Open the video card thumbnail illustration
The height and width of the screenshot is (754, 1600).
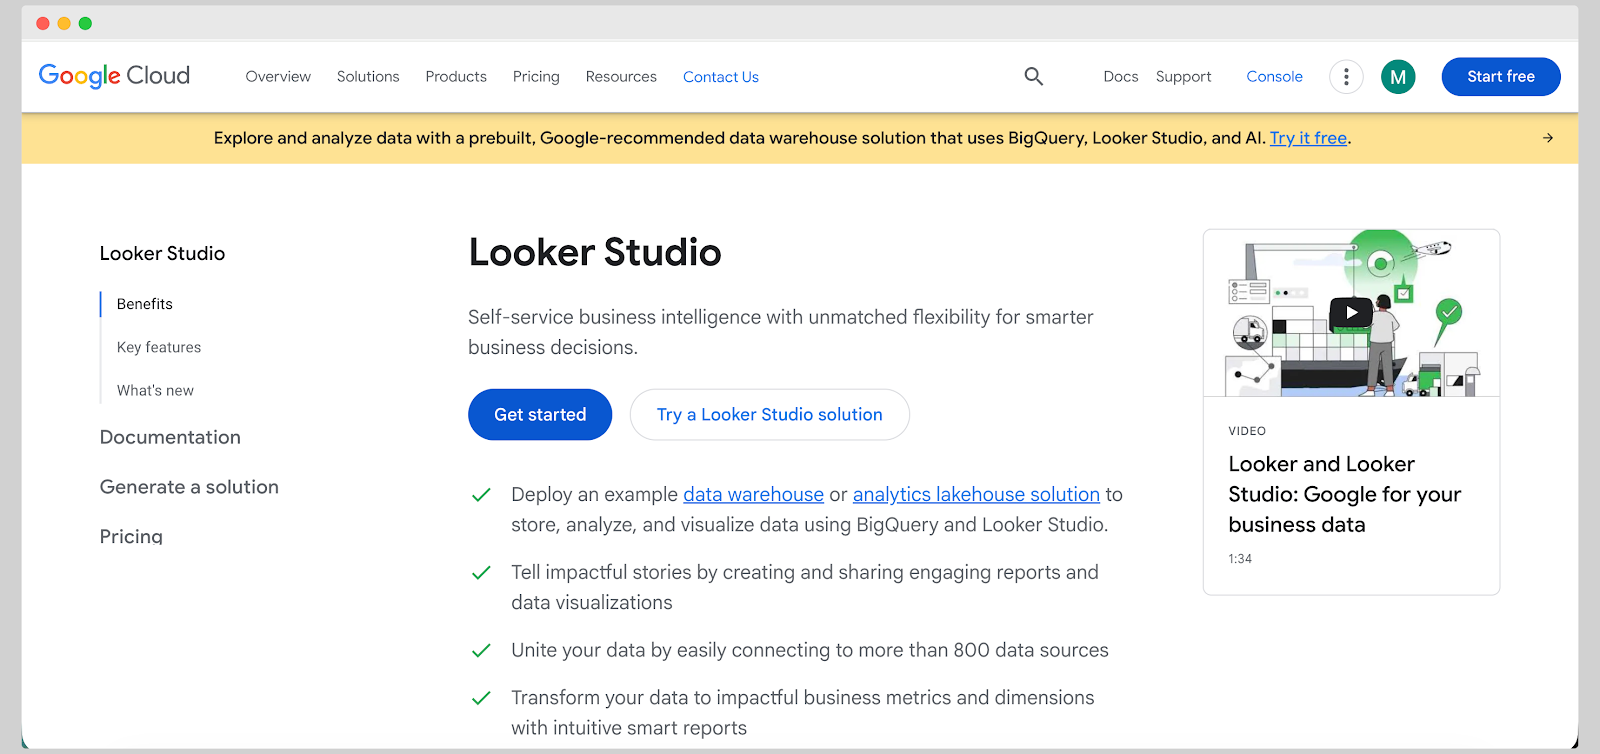tap(1351, 313)
